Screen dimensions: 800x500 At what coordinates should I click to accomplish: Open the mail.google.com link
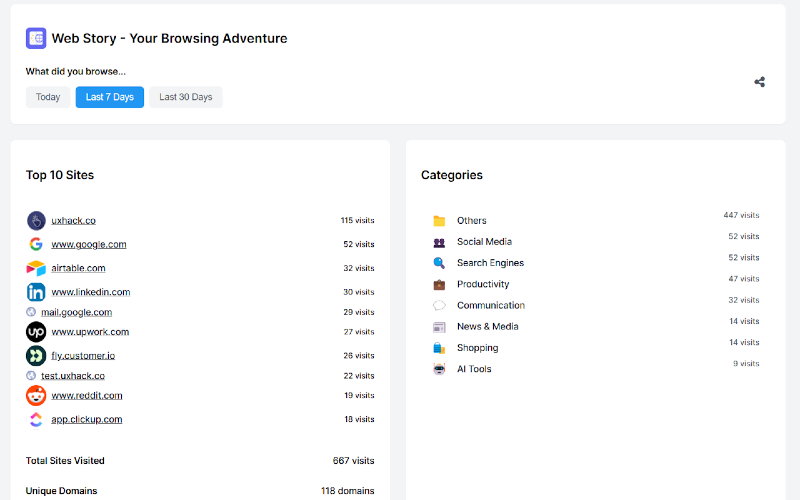coord(77,312)
